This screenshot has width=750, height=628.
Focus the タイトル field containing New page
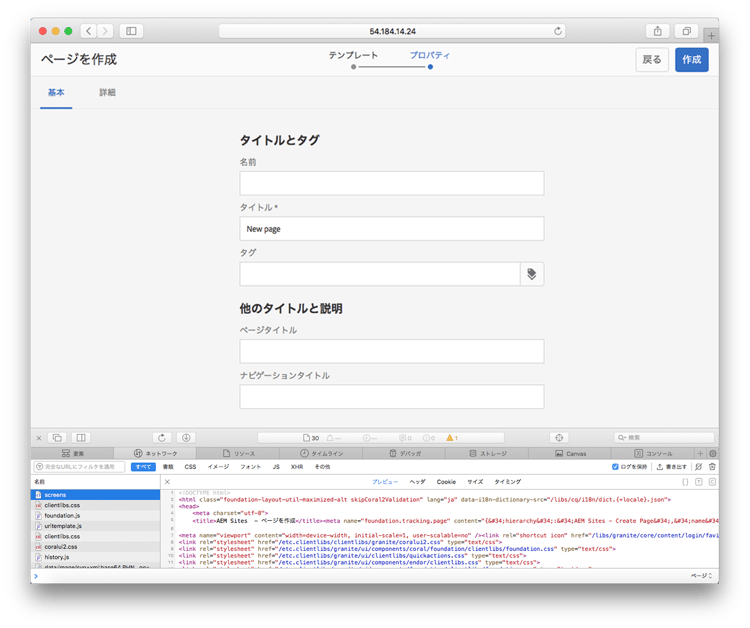(x=392, y=229)
